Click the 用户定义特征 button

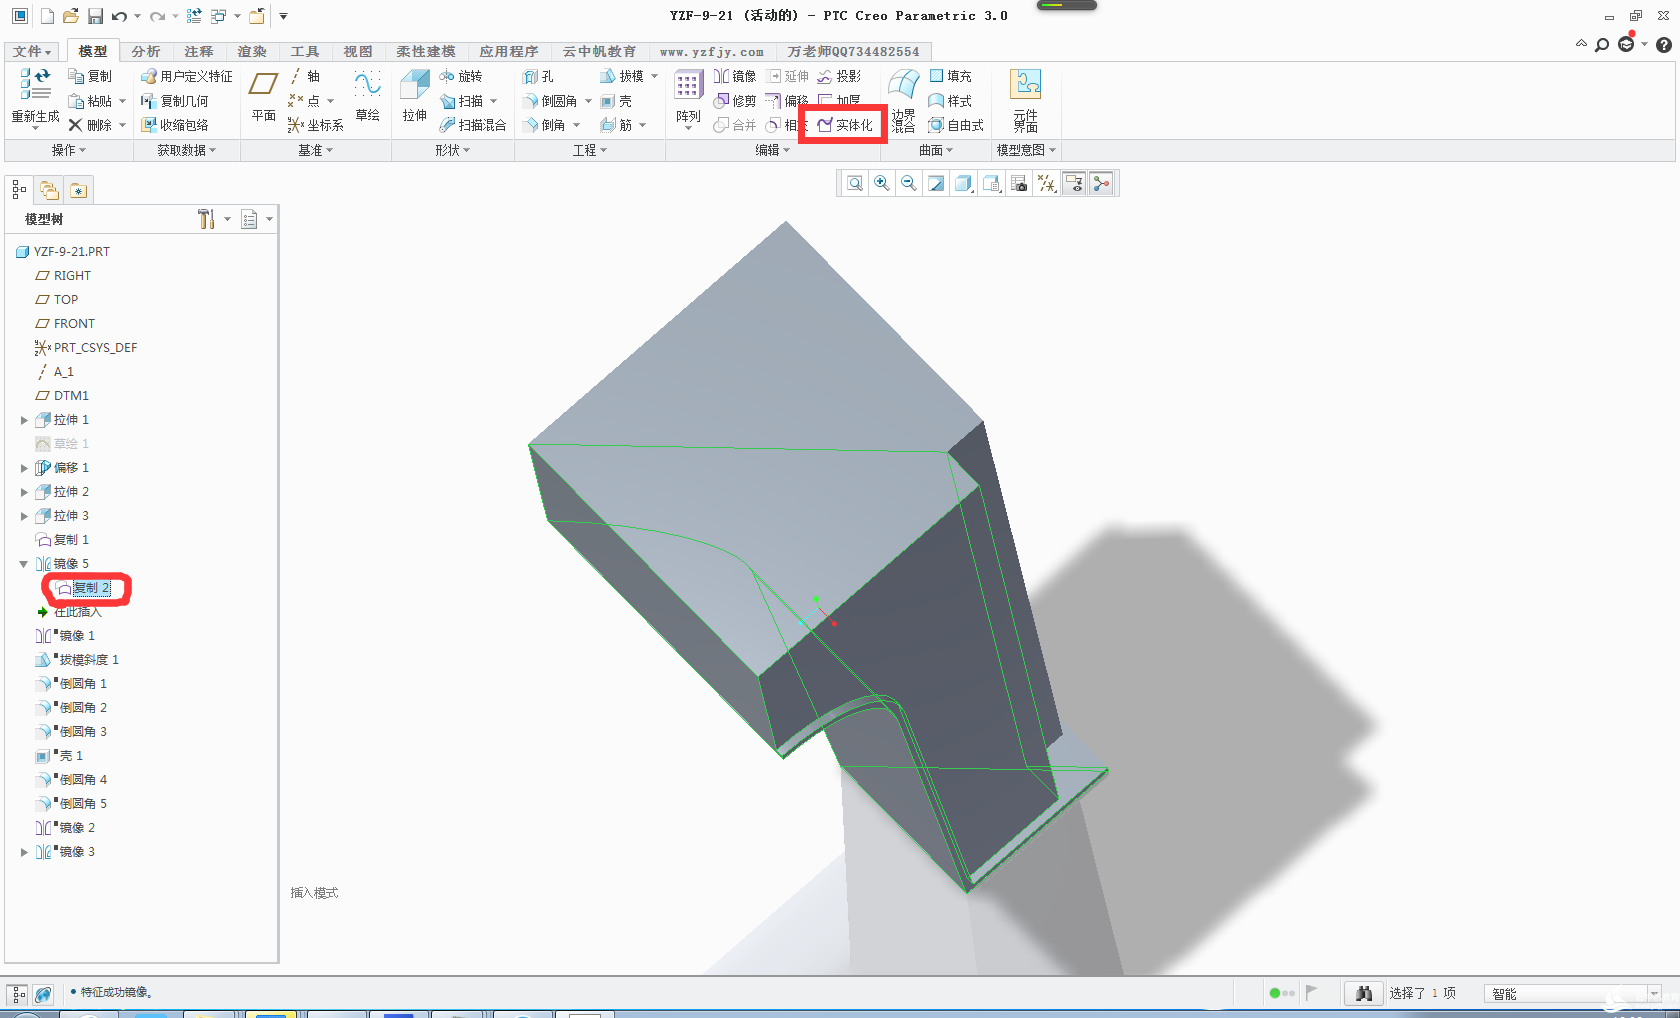[187, 76]
